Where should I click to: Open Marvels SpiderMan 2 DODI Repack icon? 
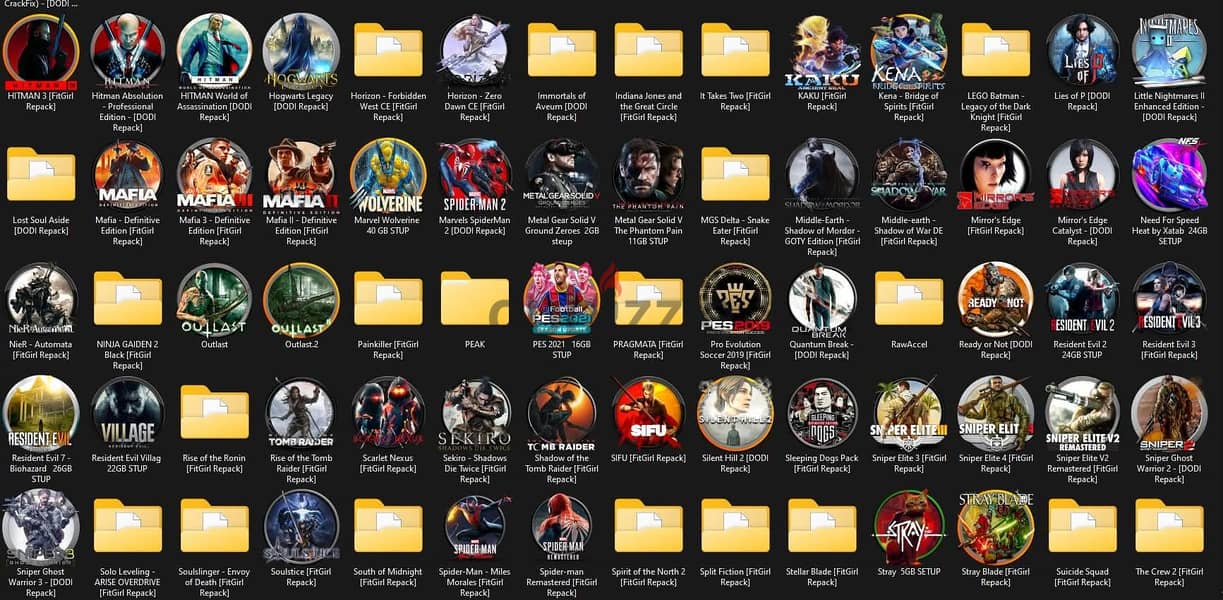pyautogui.click(x=475, y=176)
